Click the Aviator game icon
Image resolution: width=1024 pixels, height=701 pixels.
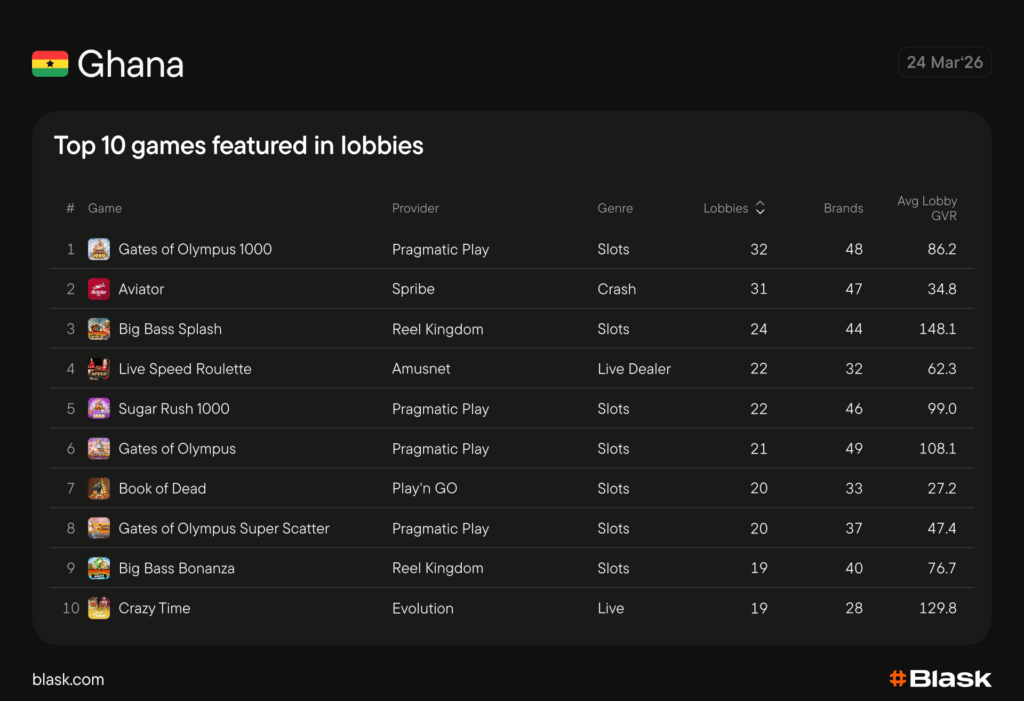99,289
